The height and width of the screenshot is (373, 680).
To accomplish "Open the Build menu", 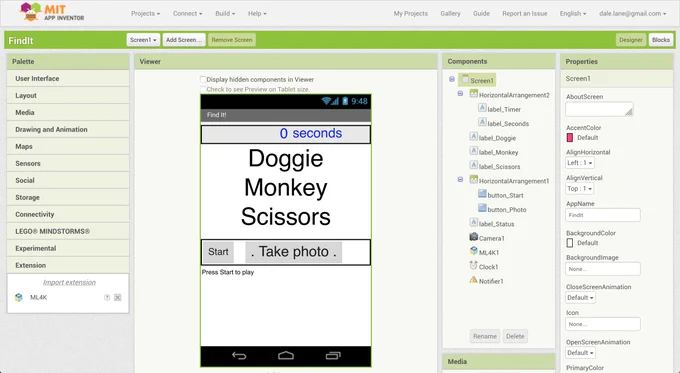I will (225, 13).
